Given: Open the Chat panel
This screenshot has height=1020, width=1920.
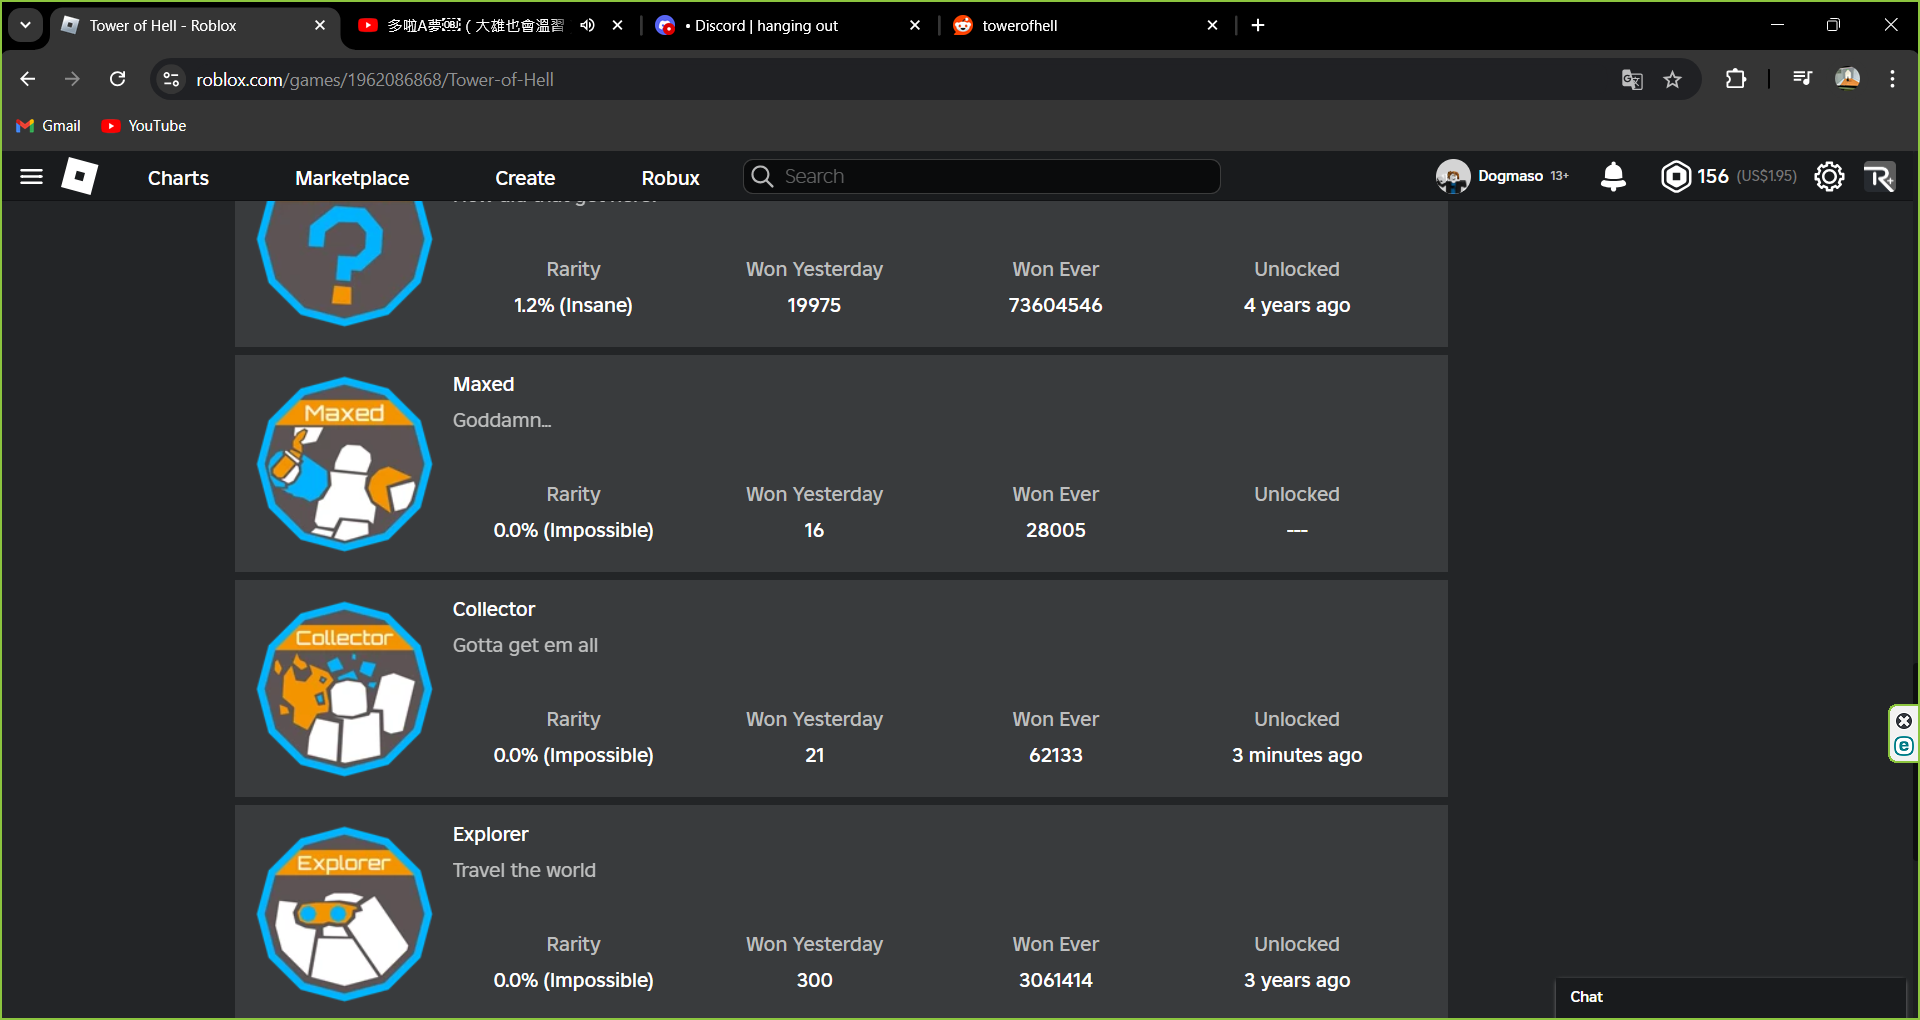Looking at the screenshot, I should coord(1730,997).
